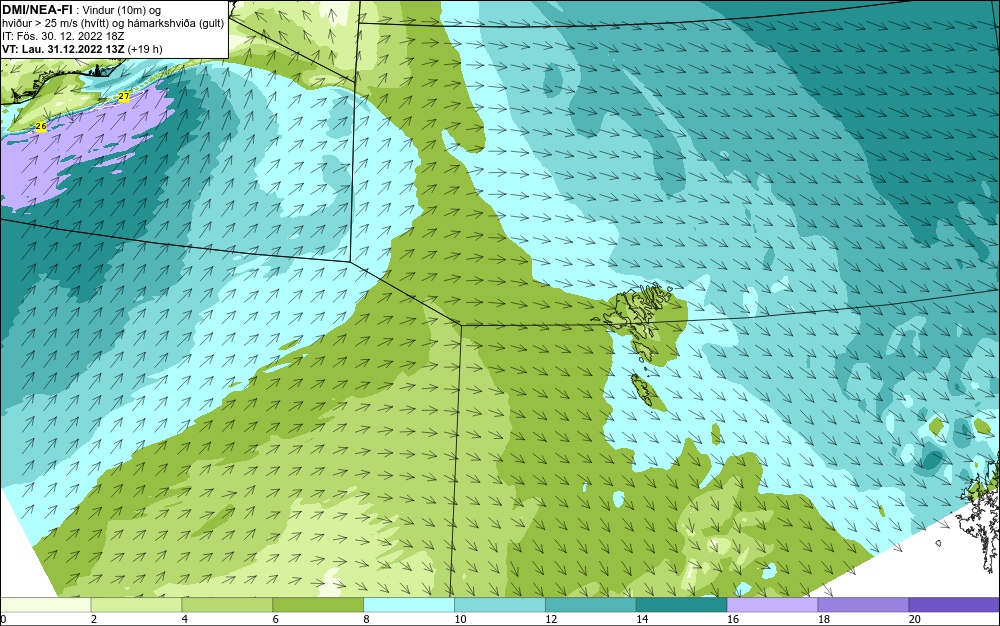The height and width of the screenshot is (626, 1000).
Task: Click the Faroe Islands main island outline
Action: [638, 314]
